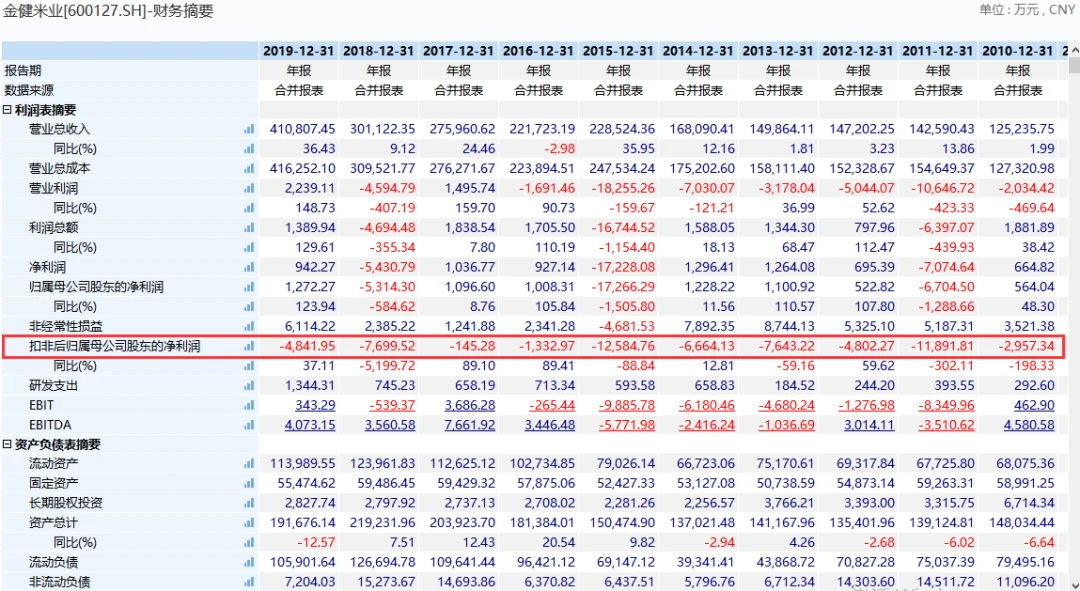Collapse the 资产负债表摘要 section

click(x=7, y=444)
